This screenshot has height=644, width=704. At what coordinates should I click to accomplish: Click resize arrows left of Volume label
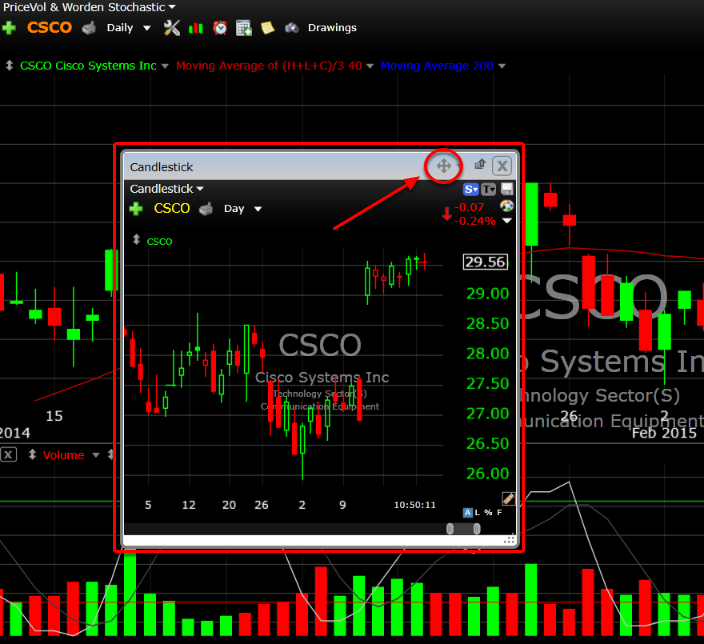(32, 455)
